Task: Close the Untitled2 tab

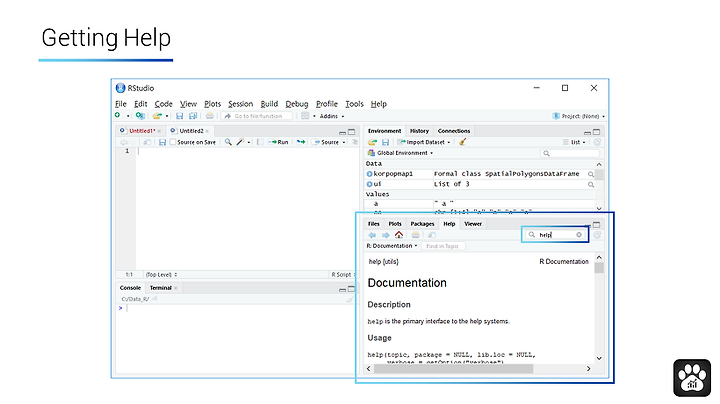Action: 208,131
